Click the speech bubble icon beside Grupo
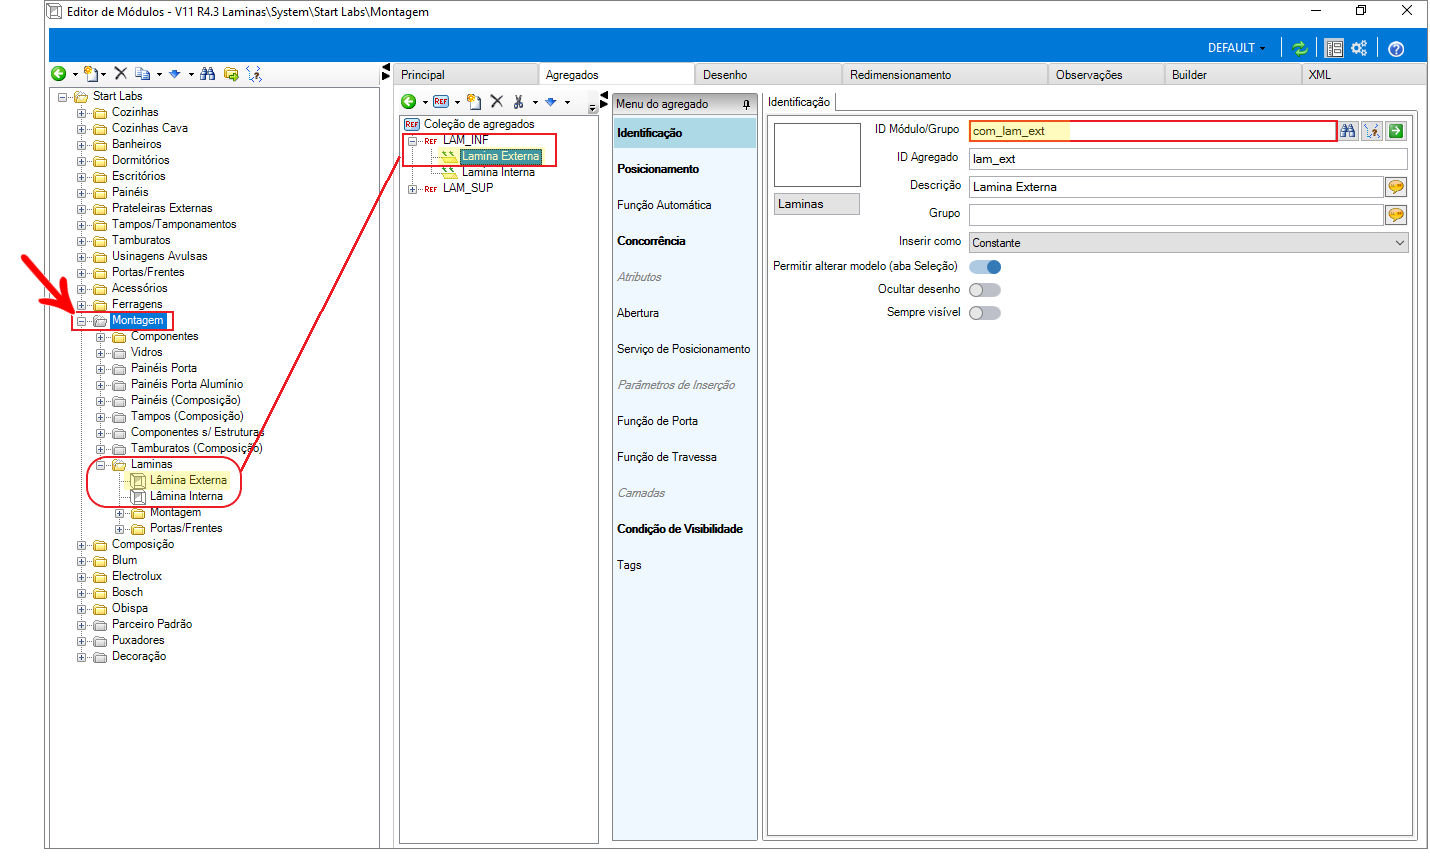Image resolution: width=1430 pixels, height=858 pixels. (1396, 215)
